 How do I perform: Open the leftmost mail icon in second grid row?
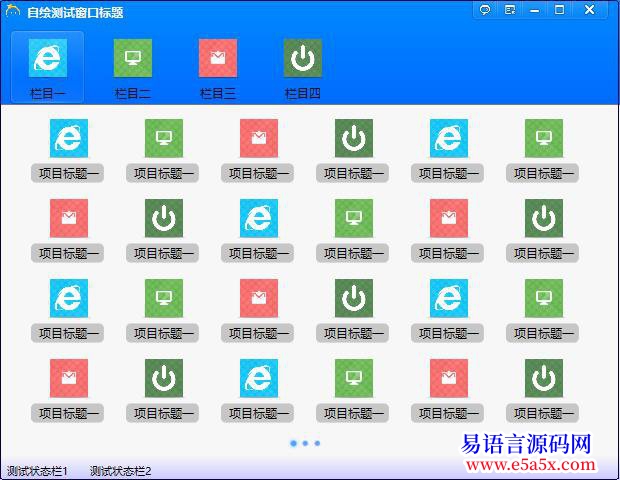coord(69,218)
